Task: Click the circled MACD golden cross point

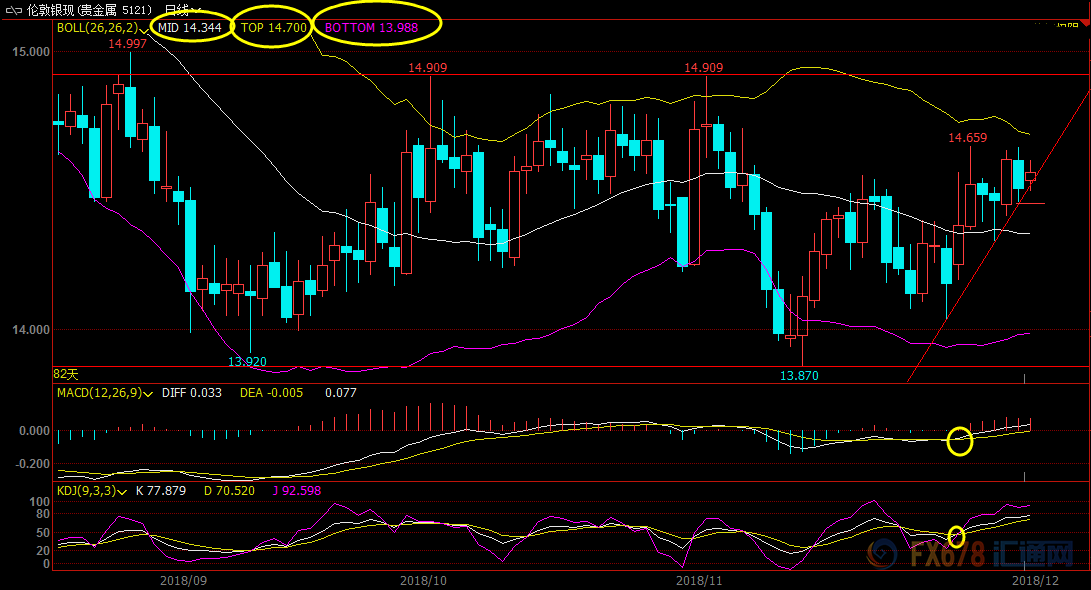Action: point(959,440)
